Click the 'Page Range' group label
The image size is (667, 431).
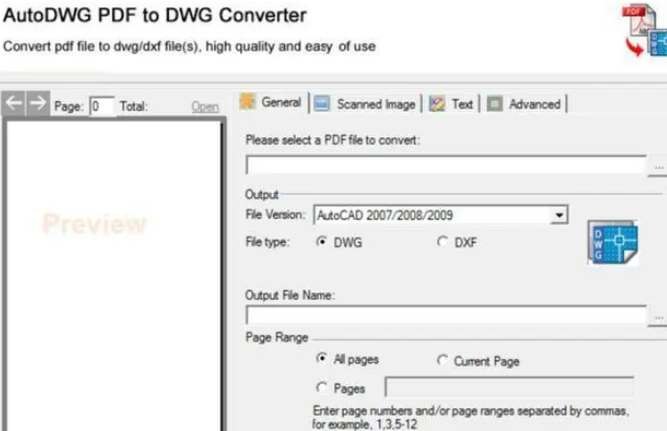277,337
